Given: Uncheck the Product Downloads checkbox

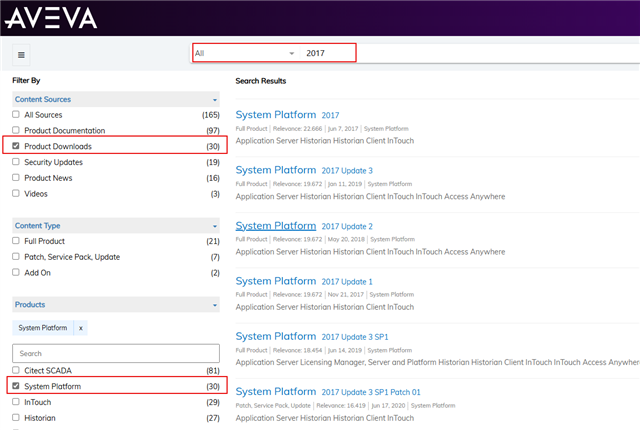Looking at the screenshot, I should [x=16, y=146].
